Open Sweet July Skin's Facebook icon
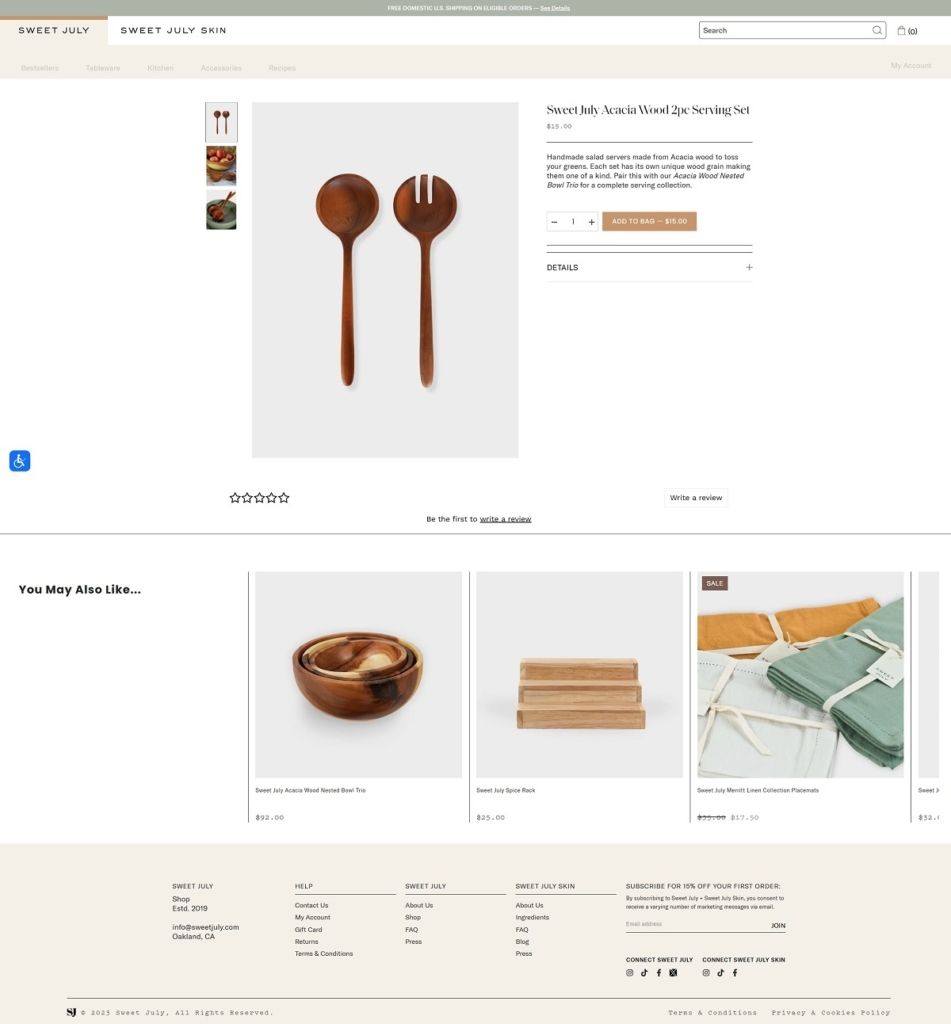The image size is (951, 1024). (735, 972)
